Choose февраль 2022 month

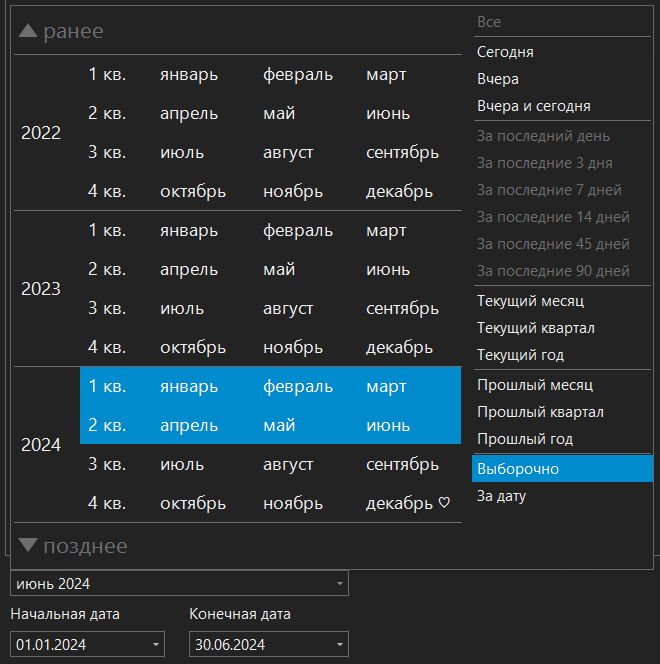pos(298,75)
